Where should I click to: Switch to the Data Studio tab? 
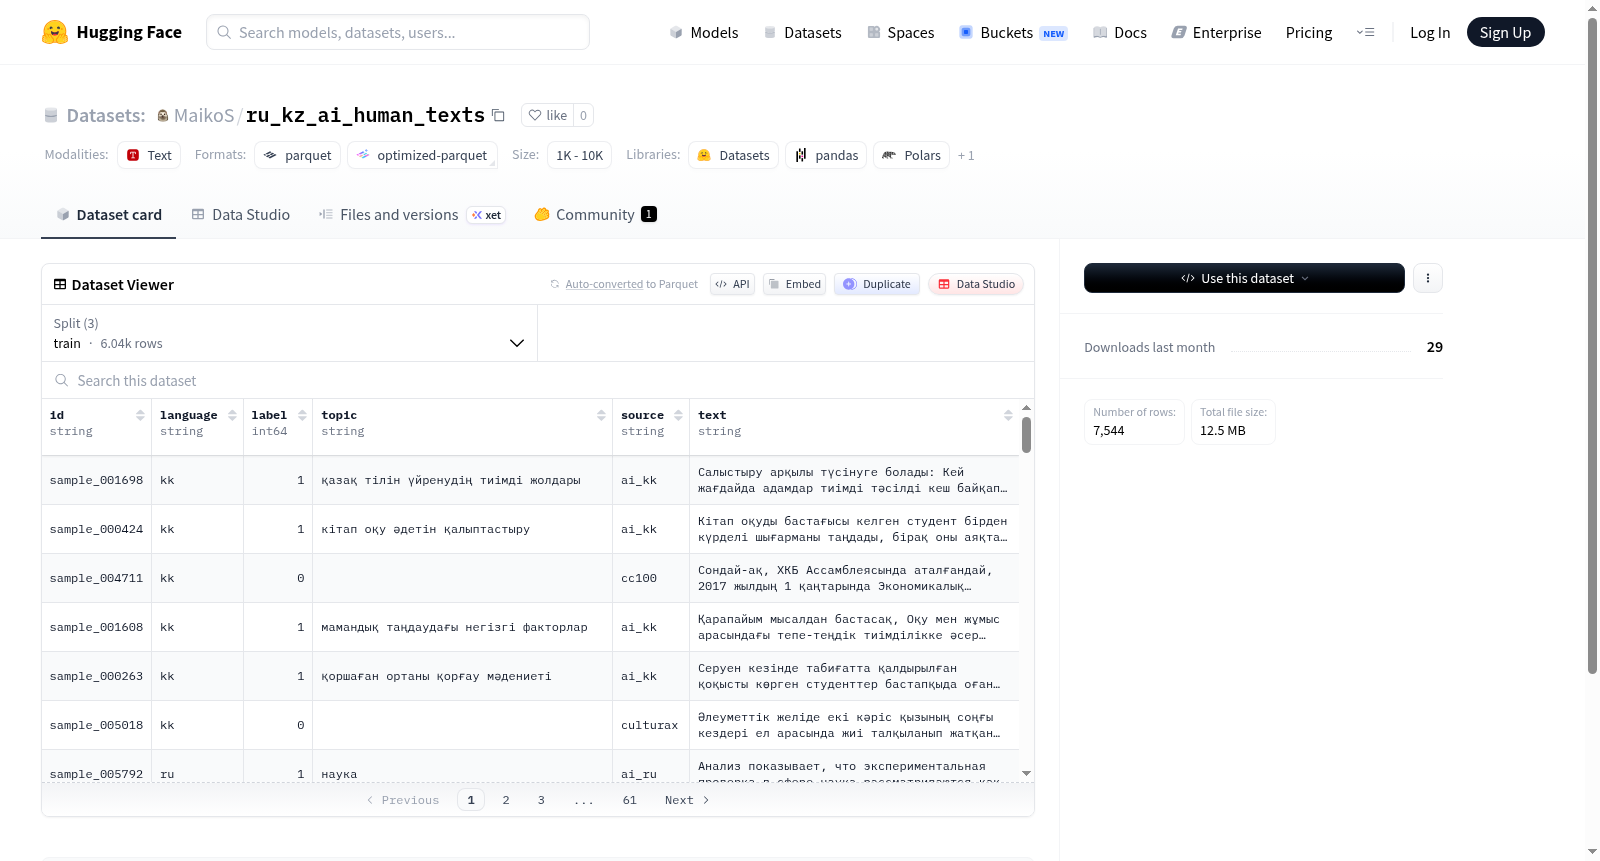point(241,214)
